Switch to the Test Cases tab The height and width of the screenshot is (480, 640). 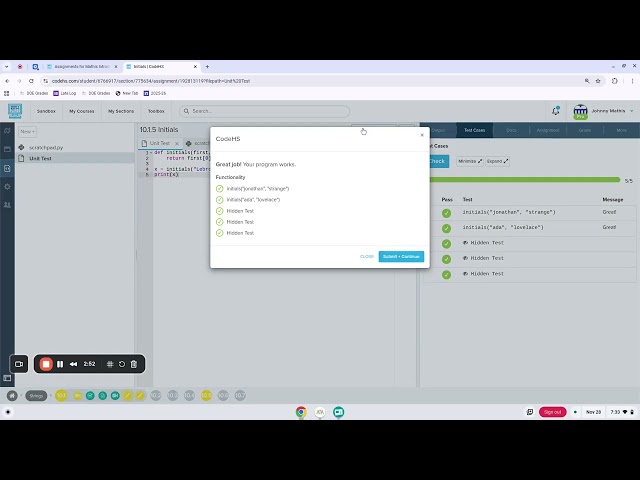[474, 130]
